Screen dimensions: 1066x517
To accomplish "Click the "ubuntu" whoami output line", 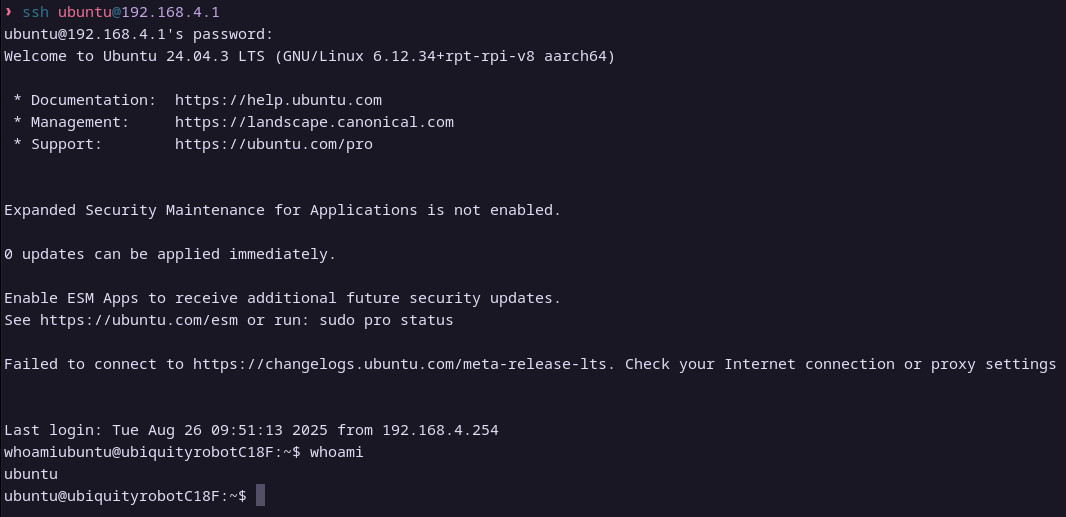I will tap(31, 474).
